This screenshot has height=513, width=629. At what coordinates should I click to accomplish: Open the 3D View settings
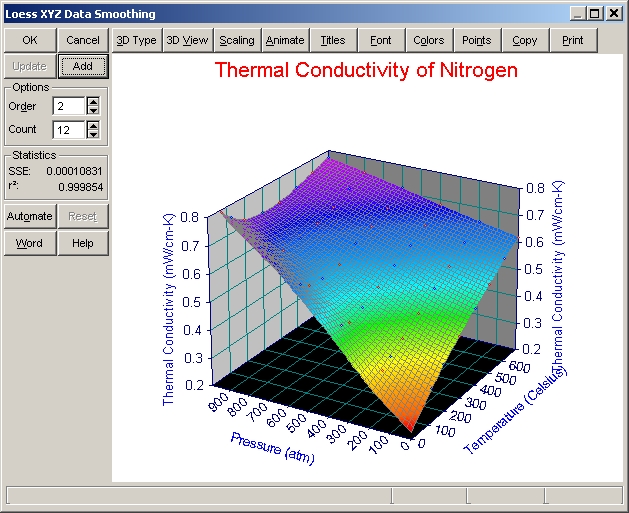click(x=187, y=40)
